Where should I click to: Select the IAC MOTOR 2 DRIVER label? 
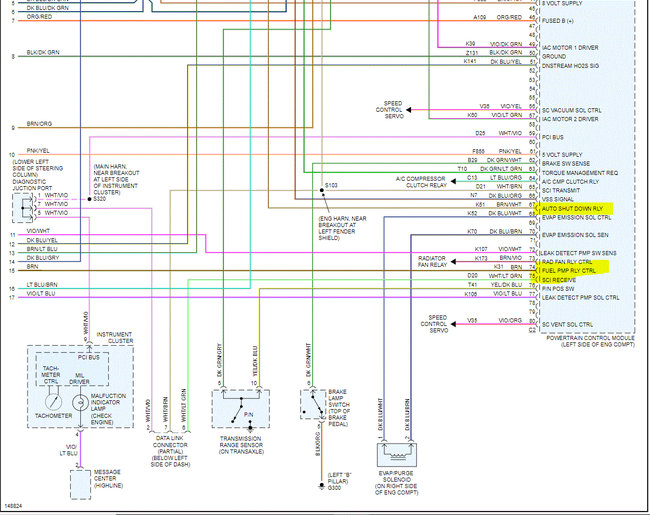coord(570,119)
